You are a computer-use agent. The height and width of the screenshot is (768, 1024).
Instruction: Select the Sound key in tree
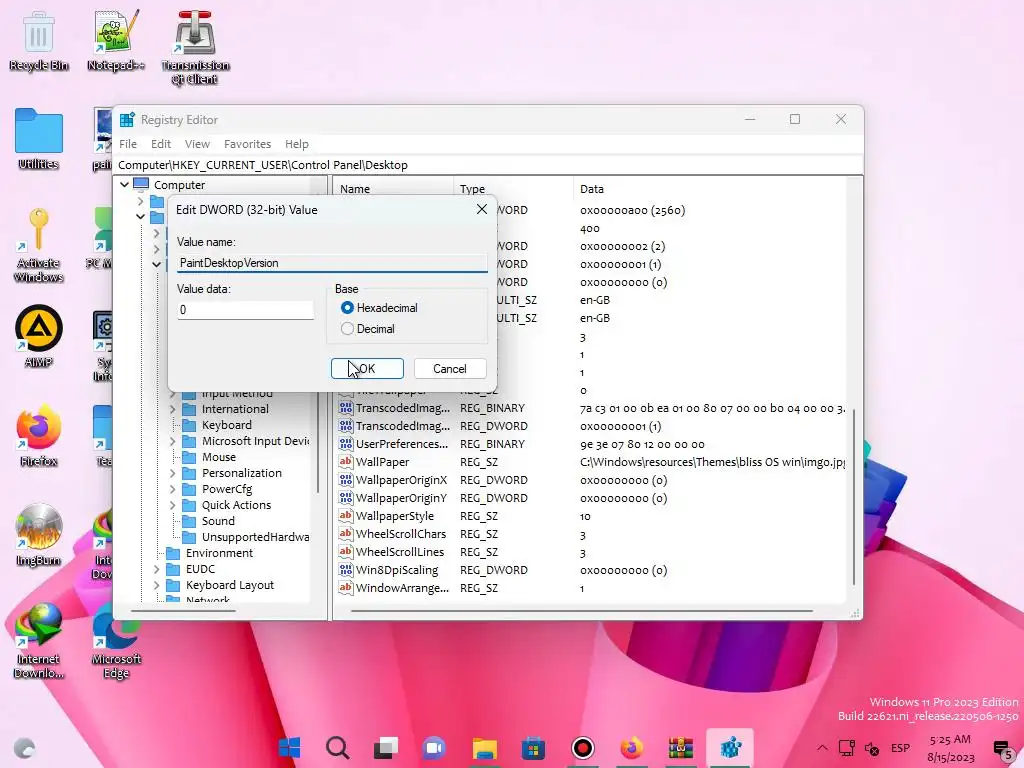click(218, 521)
